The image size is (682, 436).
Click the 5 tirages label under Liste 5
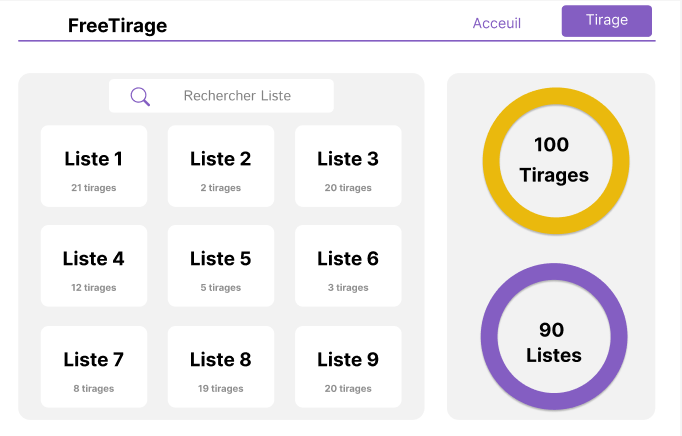pyautogui.click(x=221, y=288)
